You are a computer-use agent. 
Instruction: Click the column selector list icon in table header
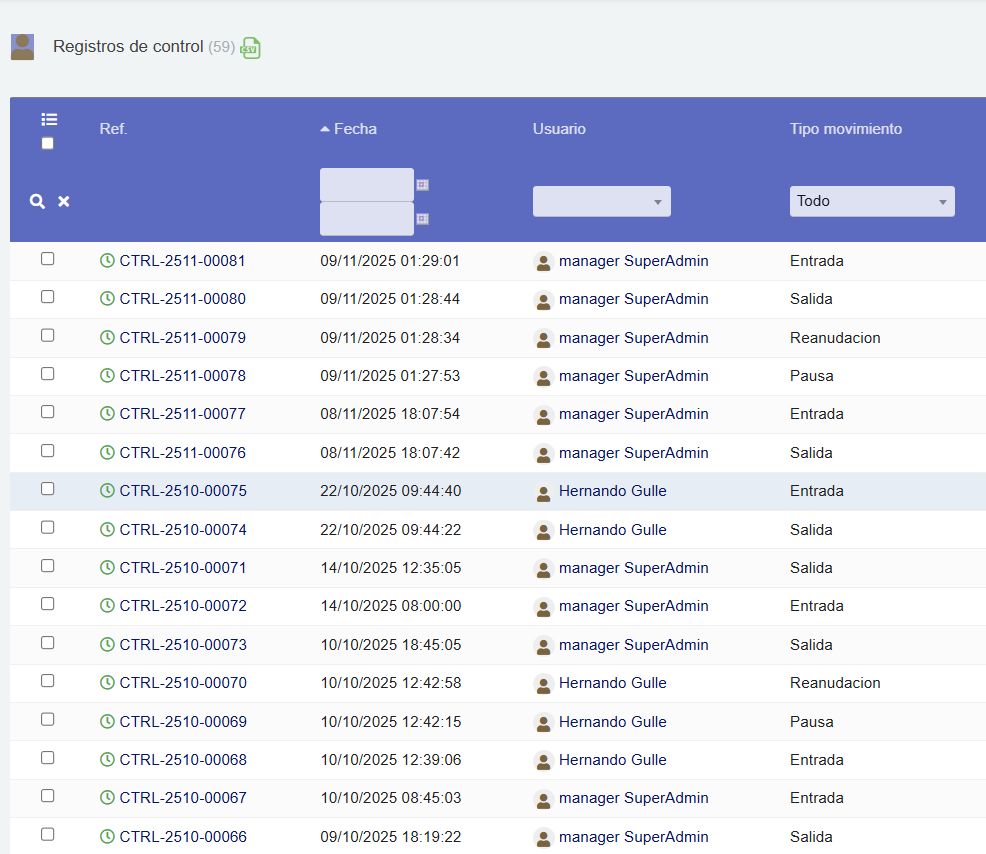48,118
